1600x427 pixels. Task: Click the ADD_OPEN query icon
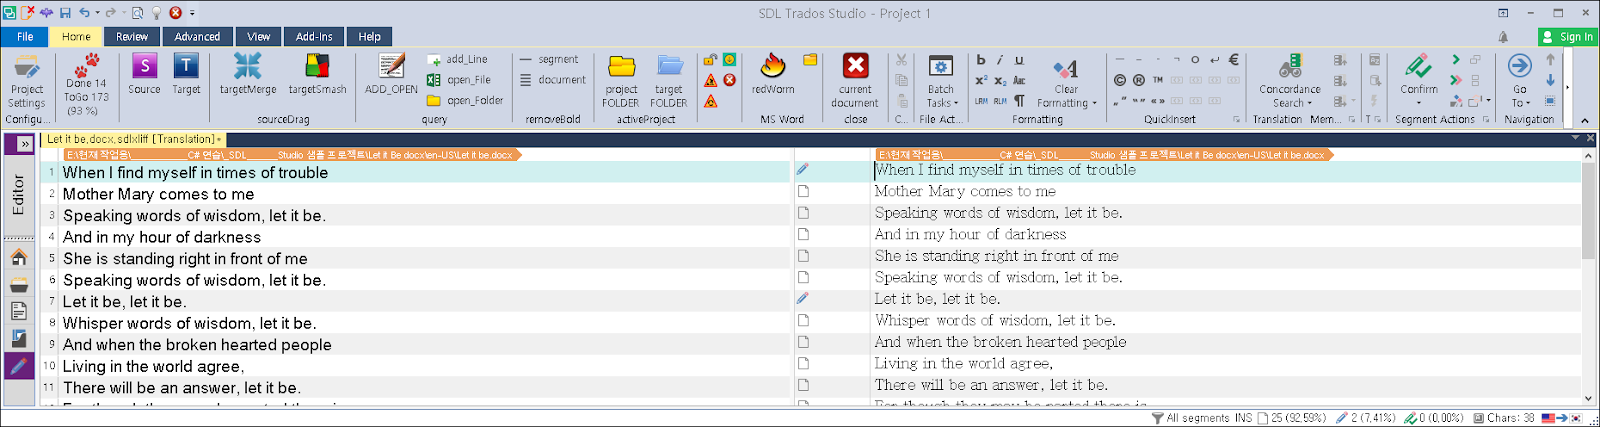[391, 74]
